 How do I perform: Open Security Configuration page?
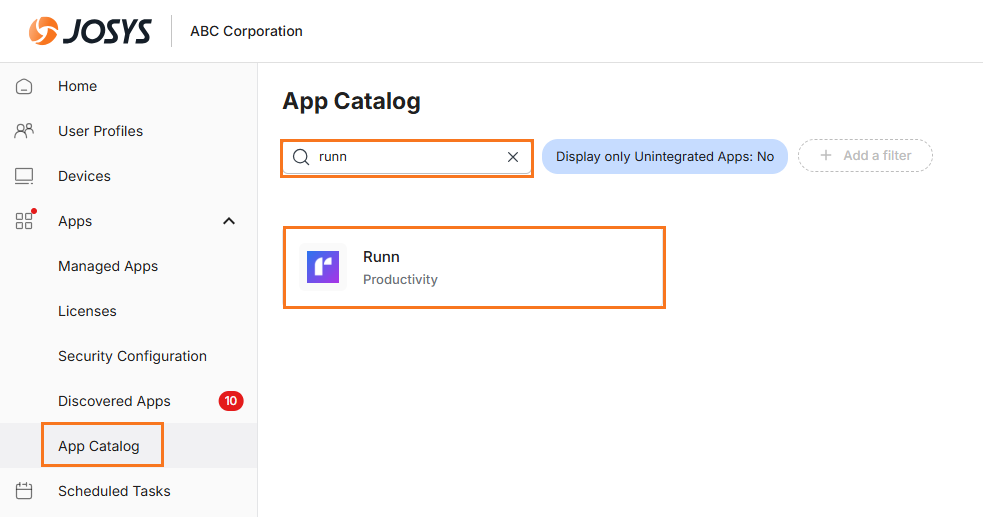[132, 356]
